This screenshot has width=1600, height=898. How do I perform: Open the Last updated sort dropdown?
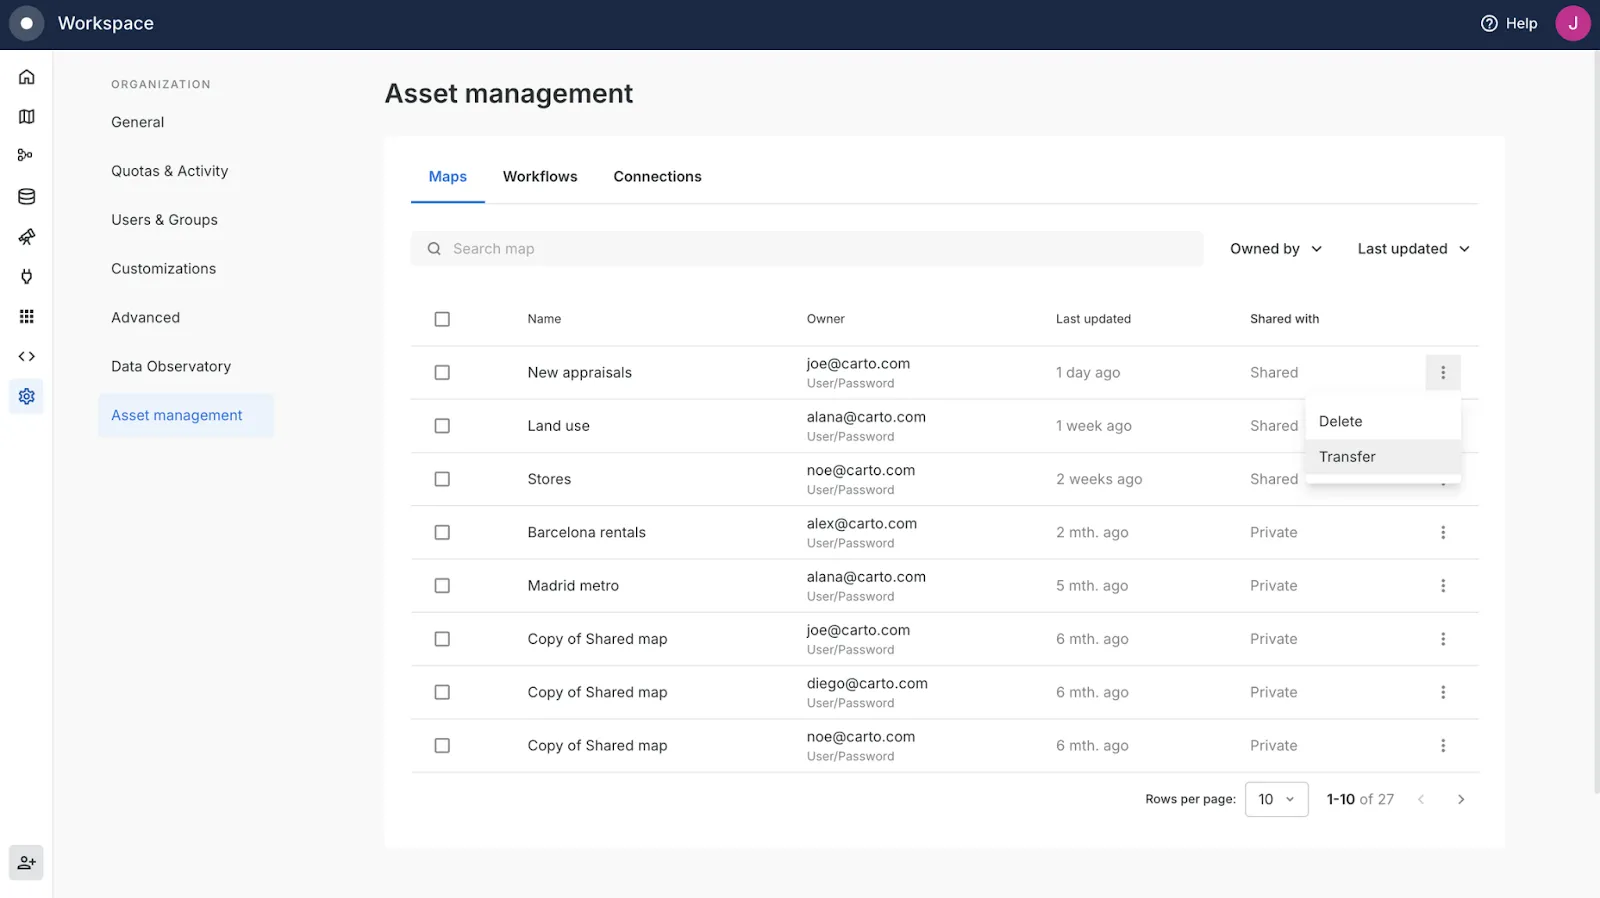[1412, 249]
